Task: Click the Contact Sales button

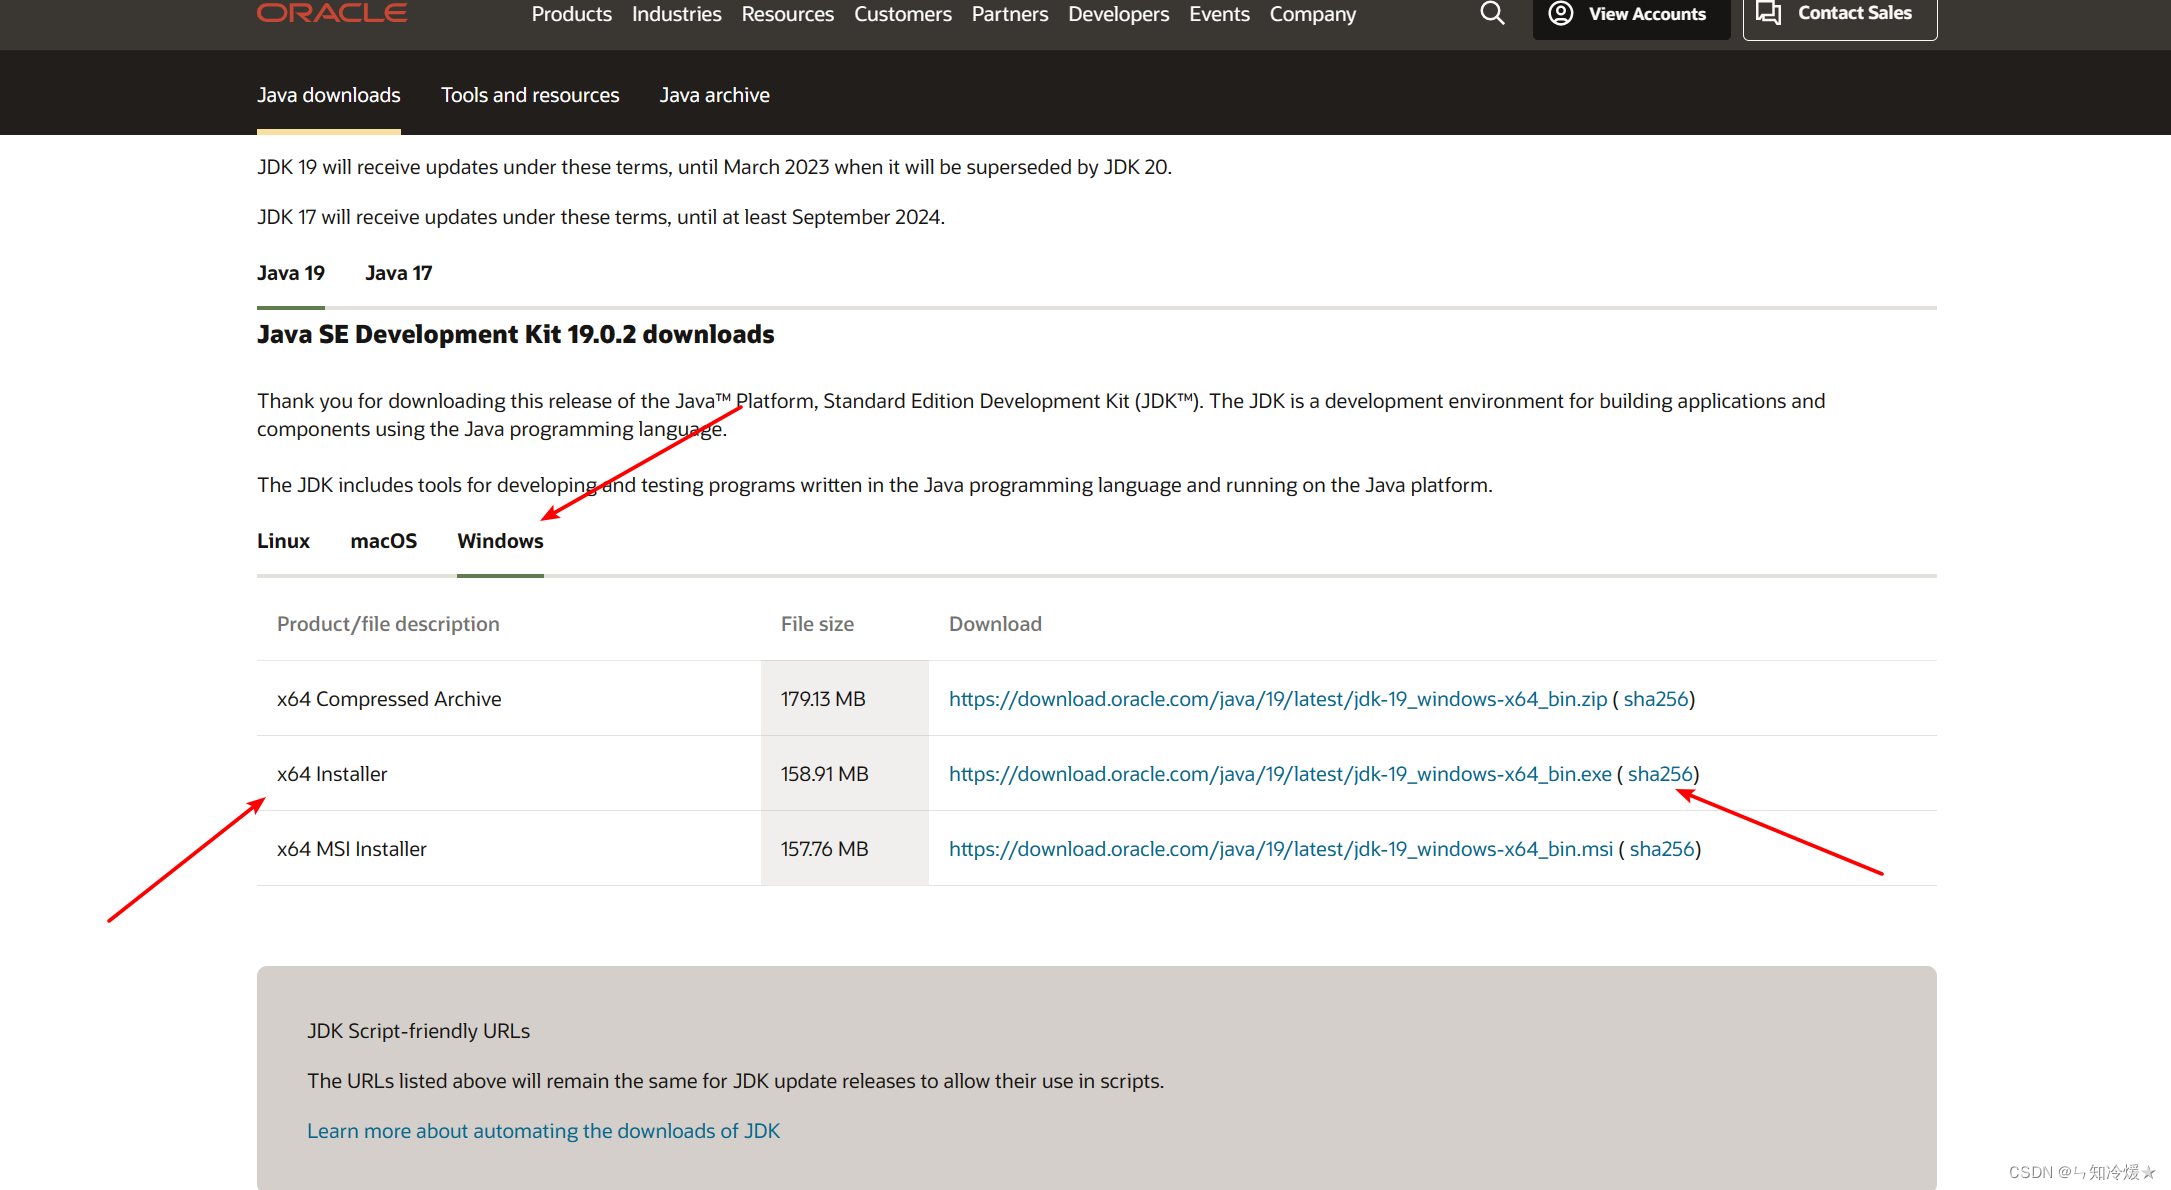Action: tap(1839, 15)
